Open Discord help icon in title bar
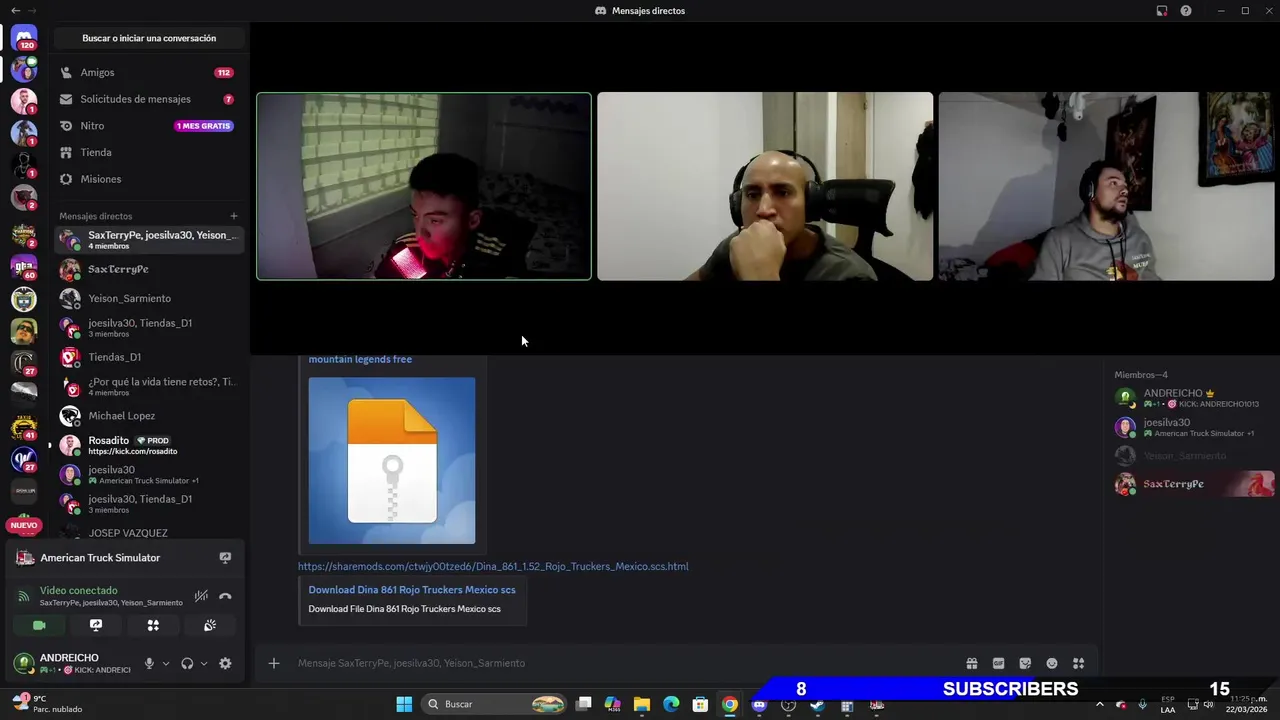 click(x=1186, y=11)
